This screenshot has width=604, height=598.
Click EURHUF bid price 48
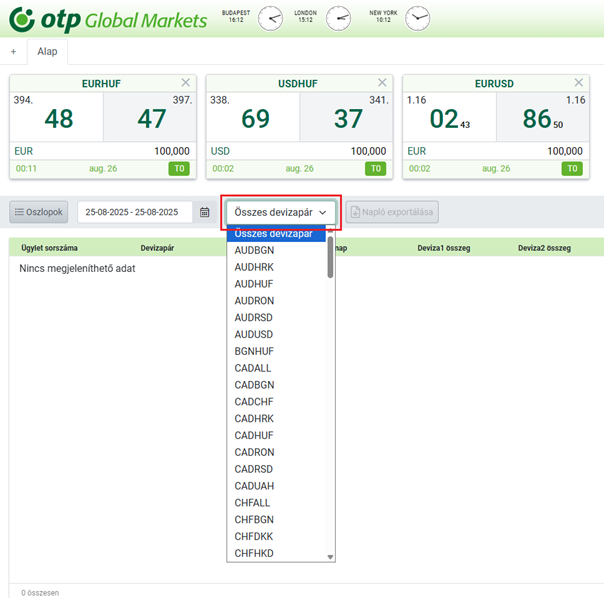click(59, 119)
